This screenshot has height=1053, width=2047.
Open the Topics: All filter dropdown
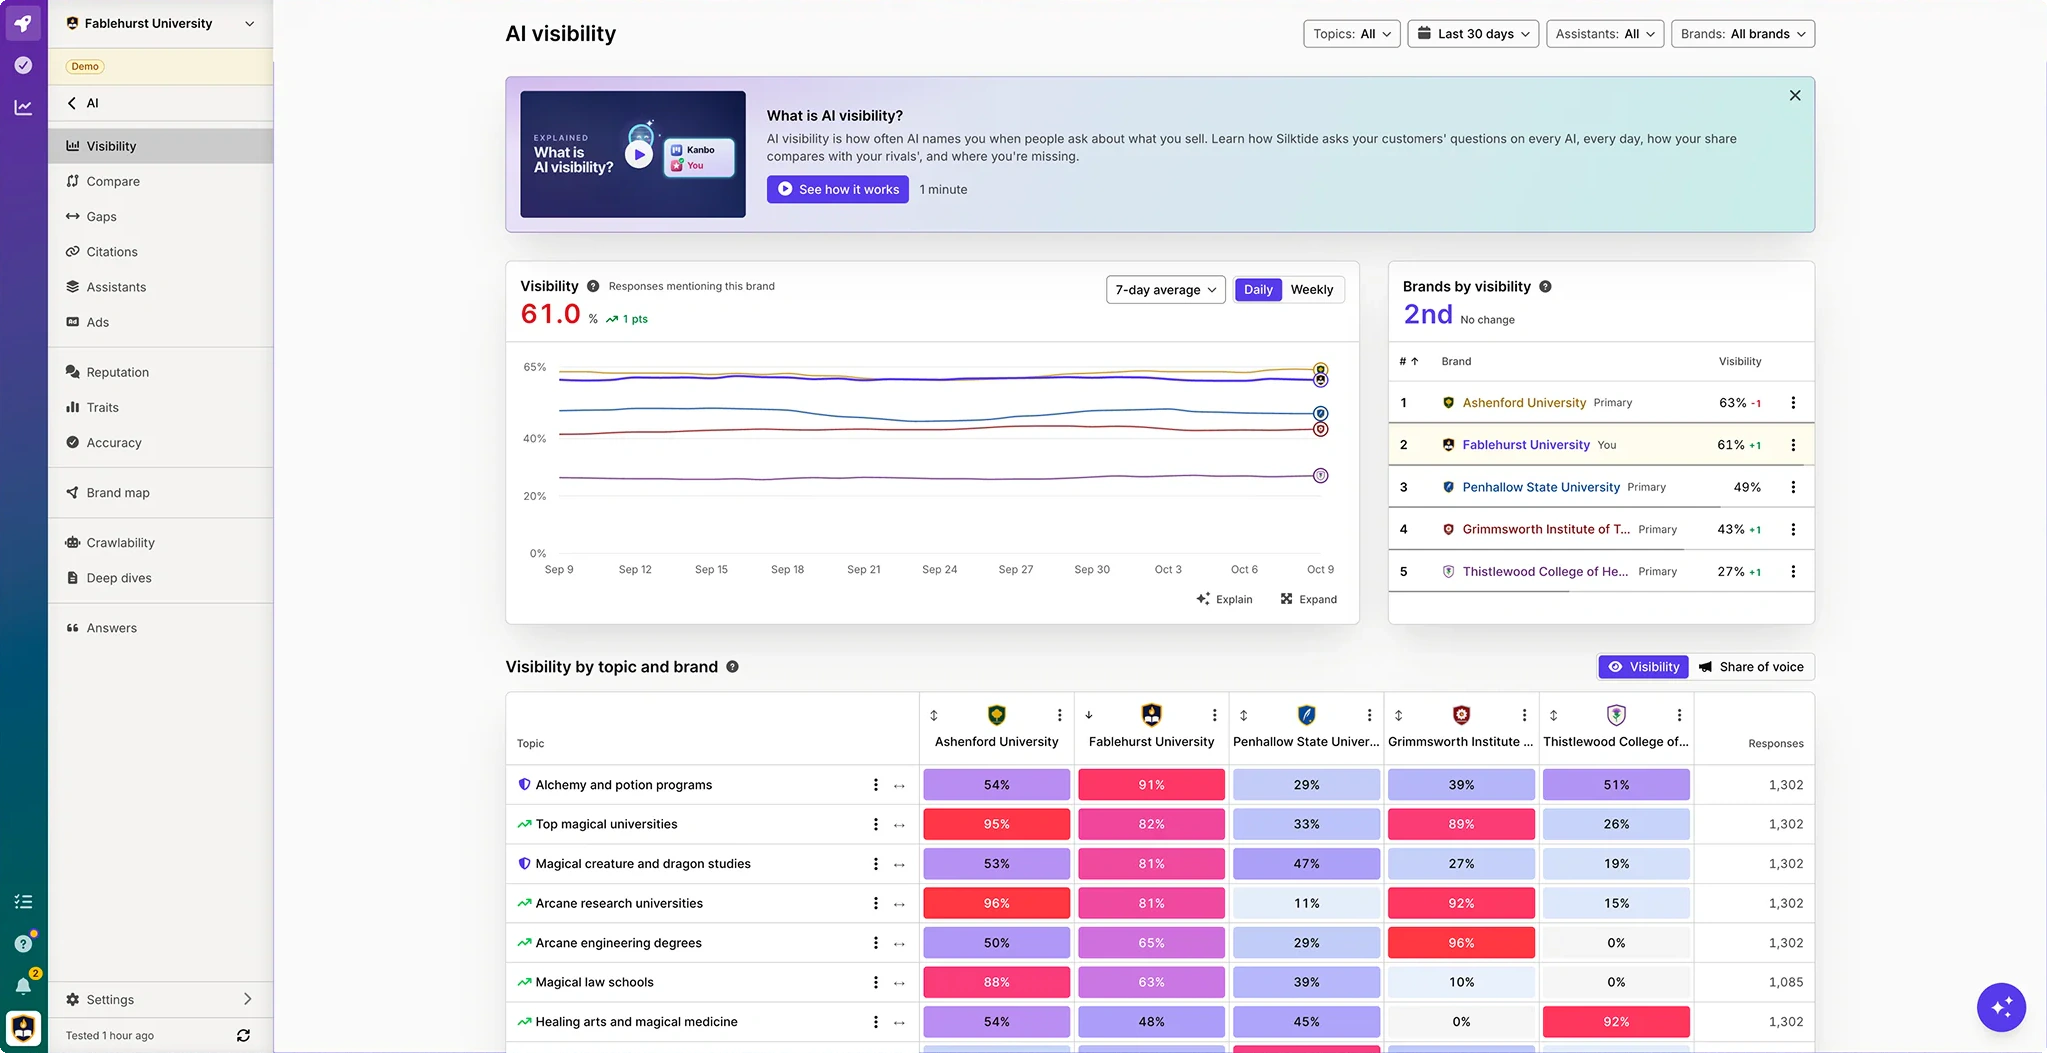pos(1352,34)
